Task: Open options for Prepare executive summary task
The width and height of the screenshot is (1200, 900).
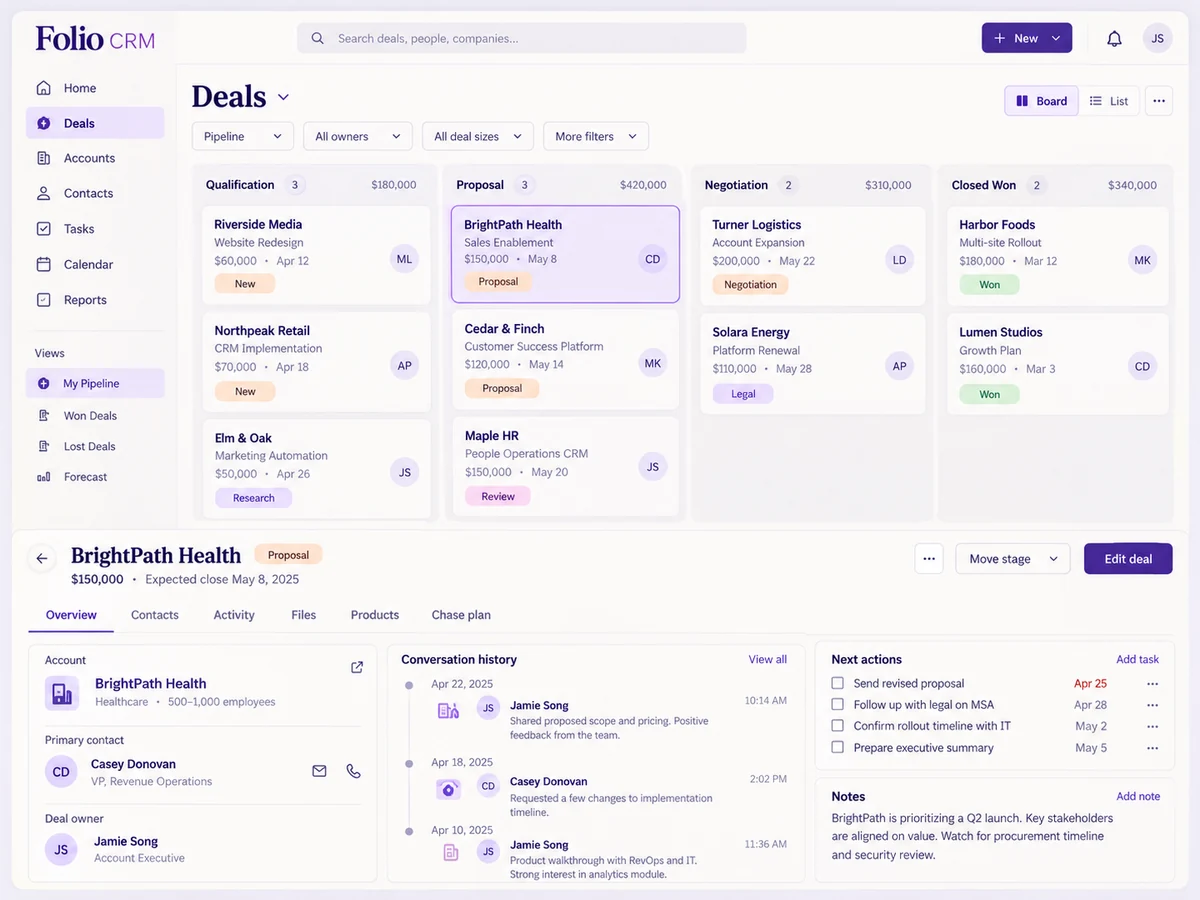Action: pyautogui.click(x=1152, y=748)
